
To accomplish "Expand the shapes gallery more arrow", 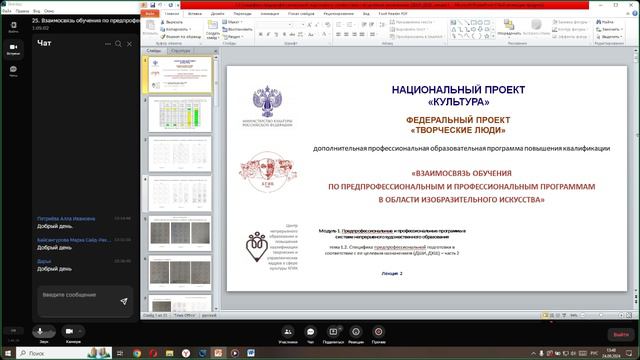I will [493, 36].
